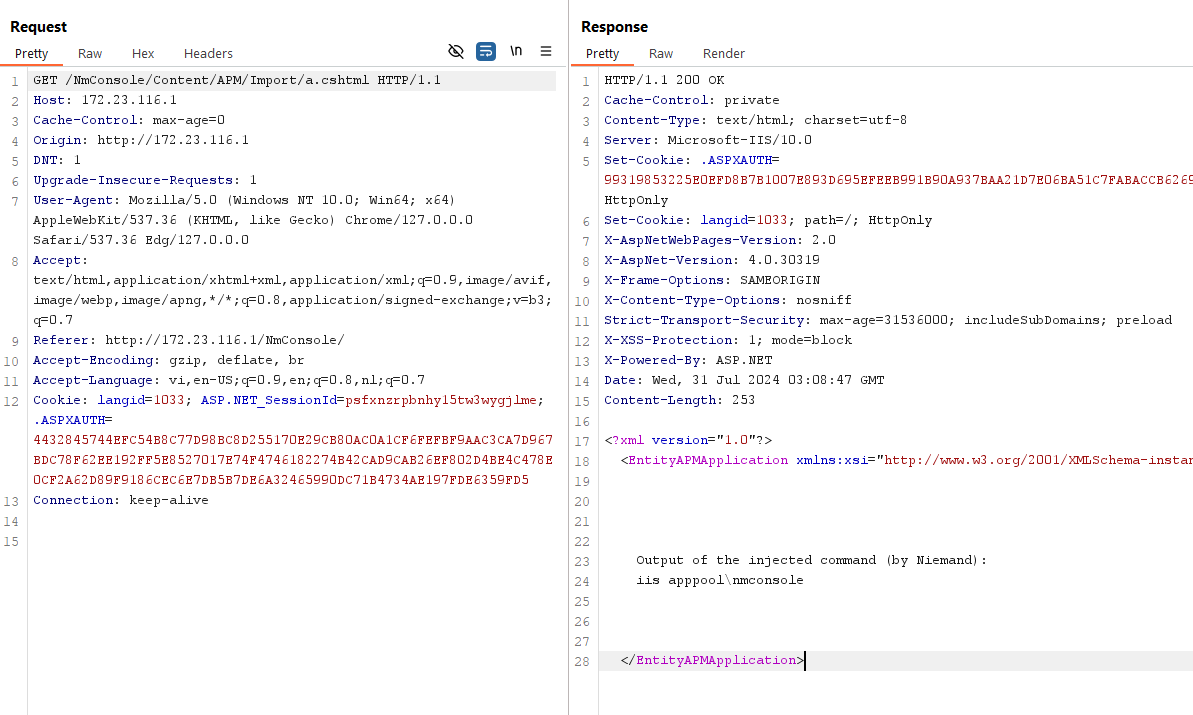The height and width of the screenshot is (715, 1193).
Task: Click the Strict-Transport-Security header
Action: click(x=888, y=320)
